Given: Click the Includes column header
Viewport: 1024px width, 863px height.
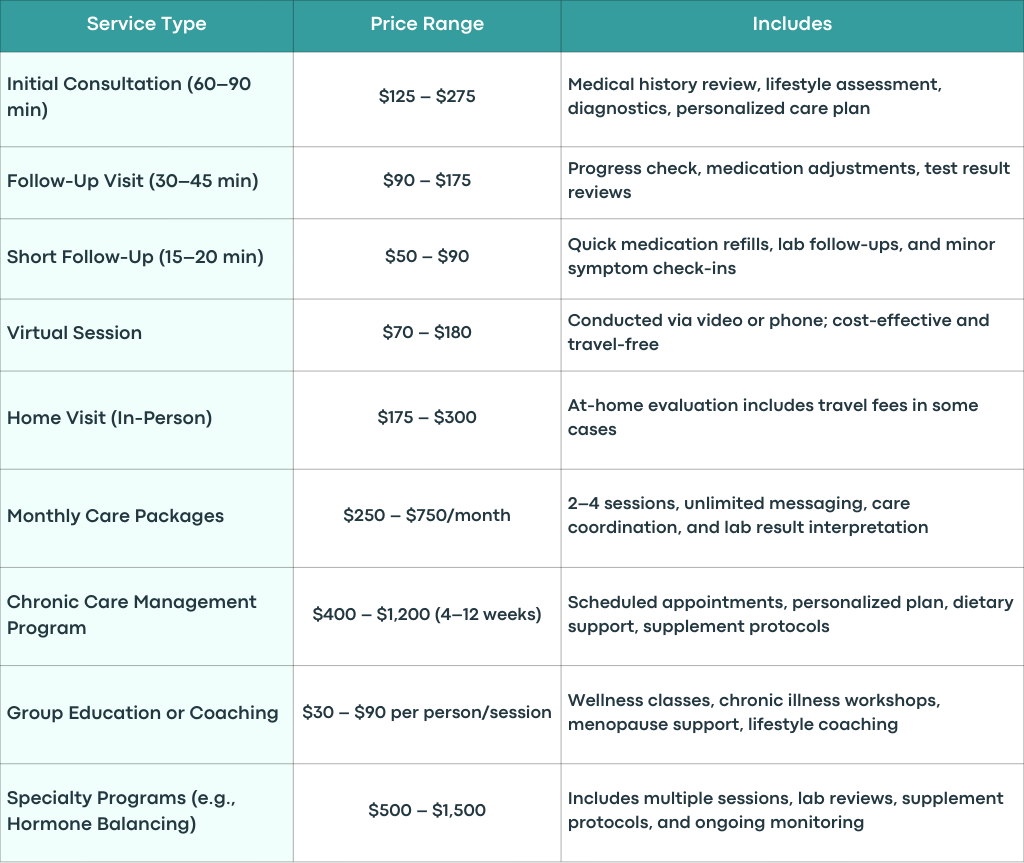Looking at the screenshot, I should click(x=792, y=24).
